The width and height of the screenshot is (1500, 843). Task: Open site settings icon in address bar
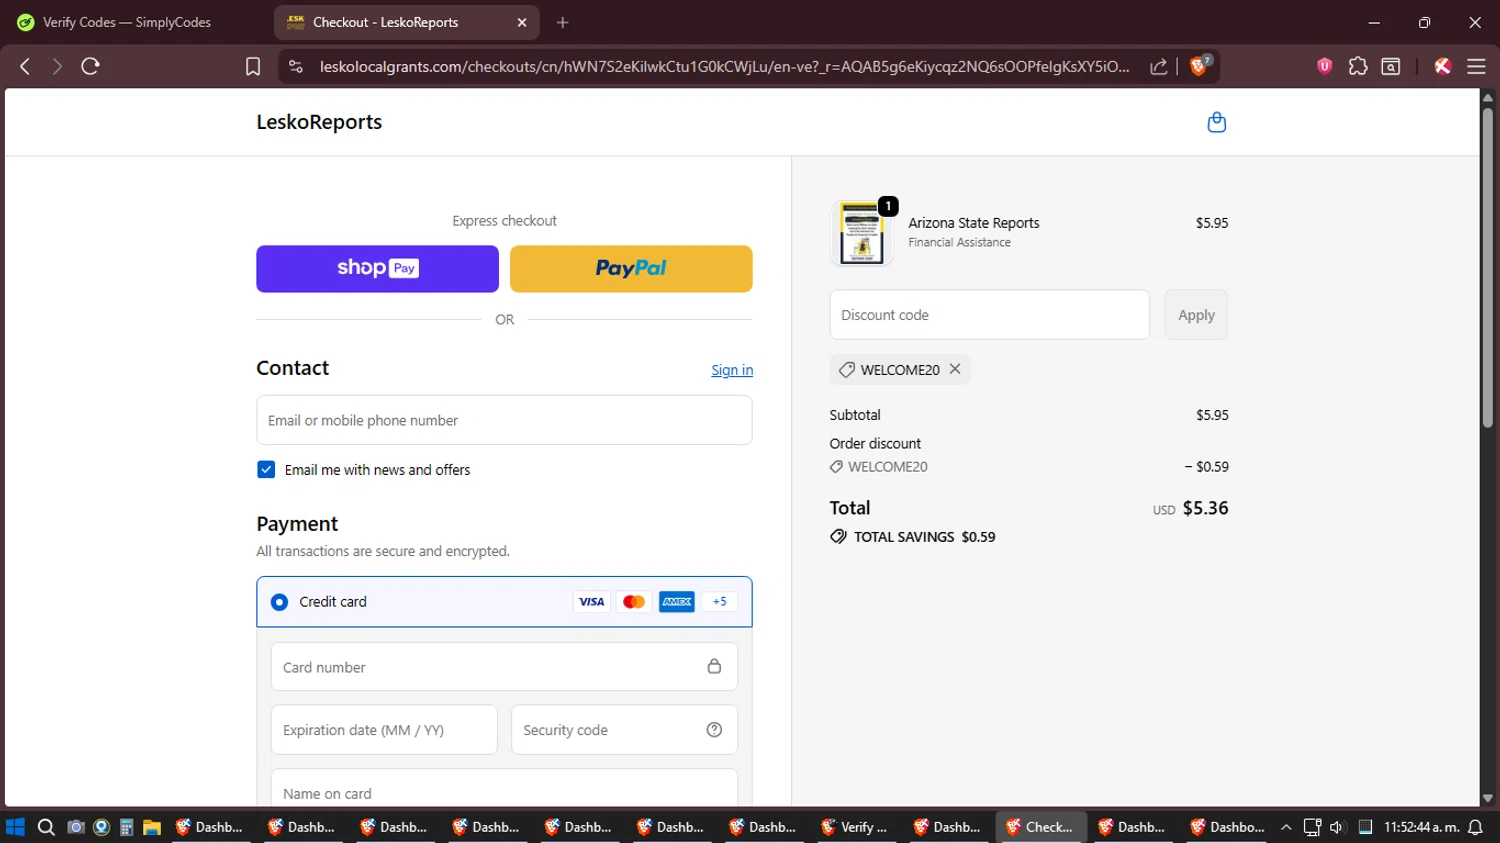coord(296,66)
